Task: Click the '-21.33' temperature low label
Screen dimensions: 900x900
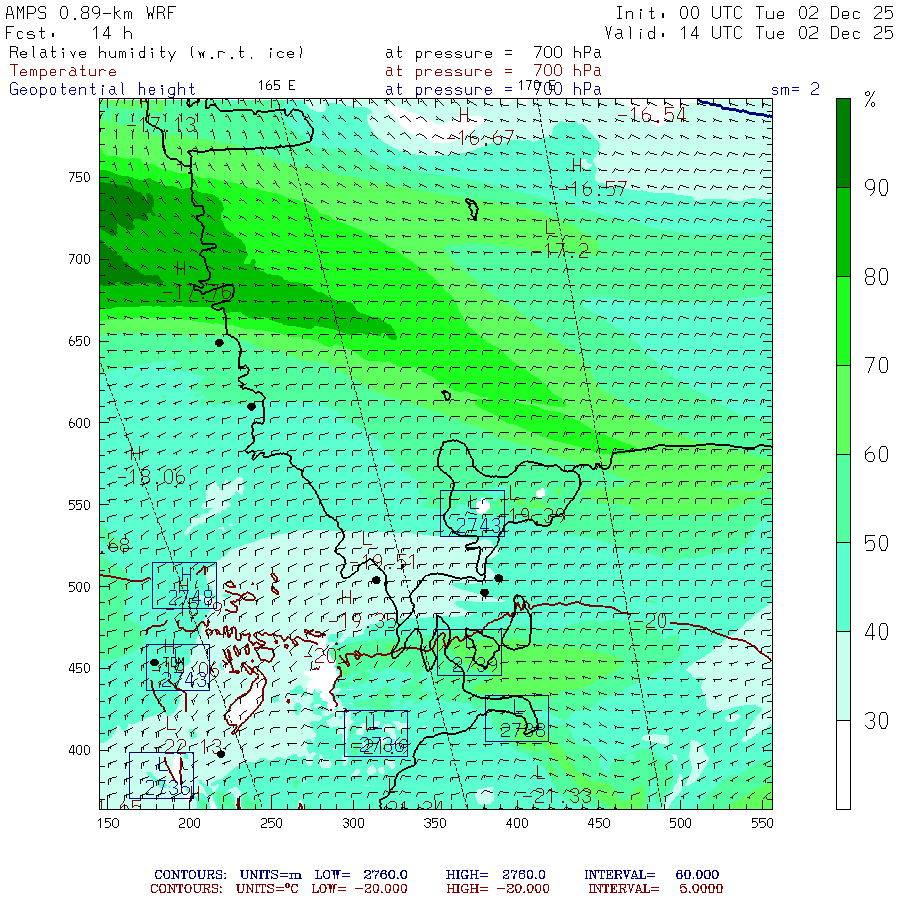Action: [557, 796]
